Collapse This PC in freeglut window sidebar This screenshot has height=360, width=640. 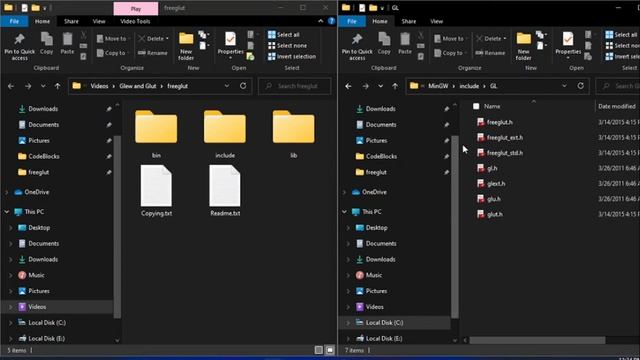(7, 212)
